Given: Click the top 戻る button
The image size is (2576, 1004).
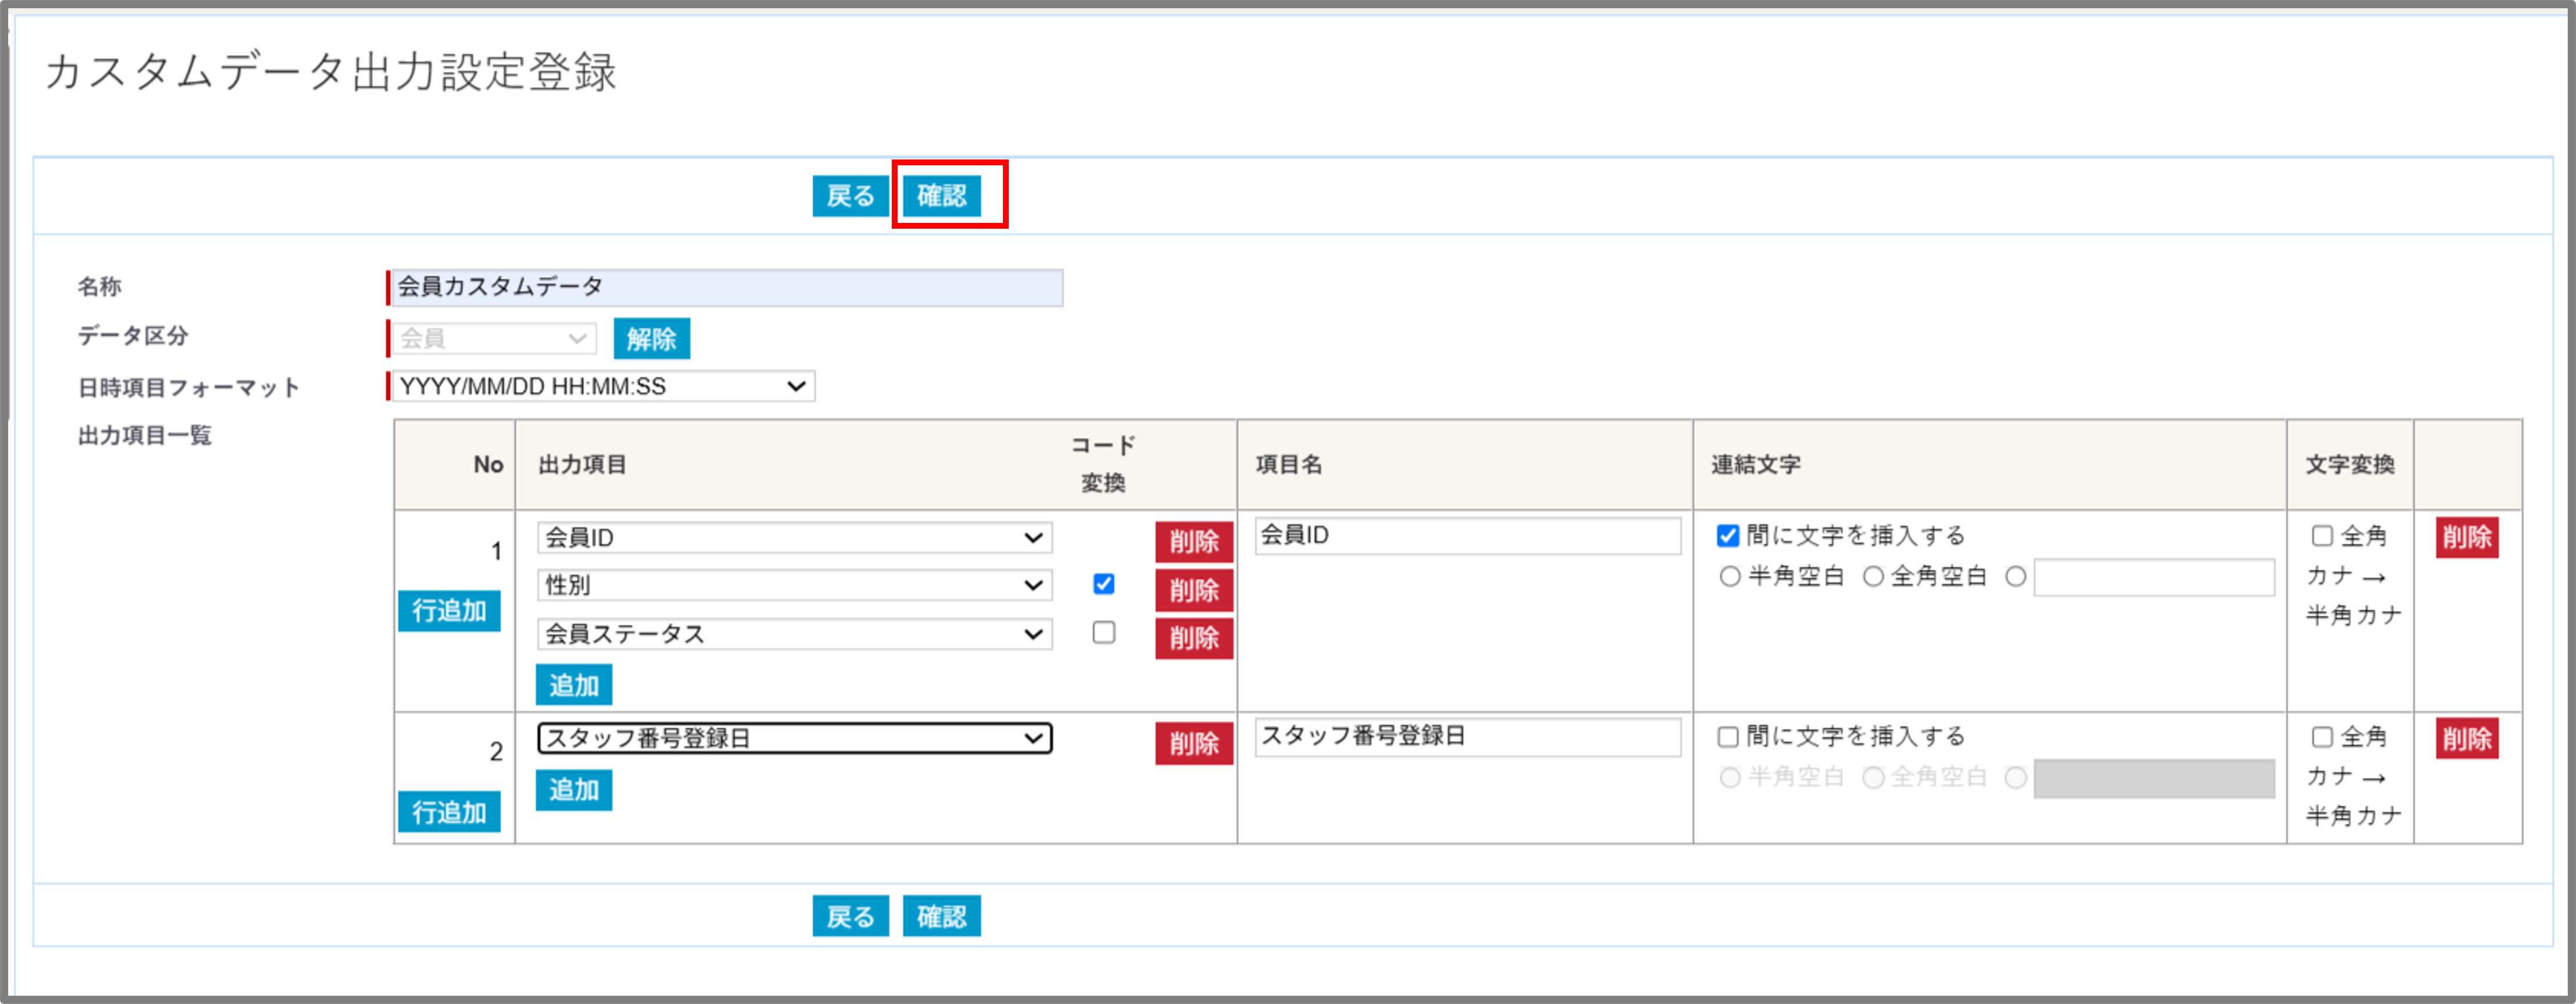Looking at the screenshot, I should (850, 195).
